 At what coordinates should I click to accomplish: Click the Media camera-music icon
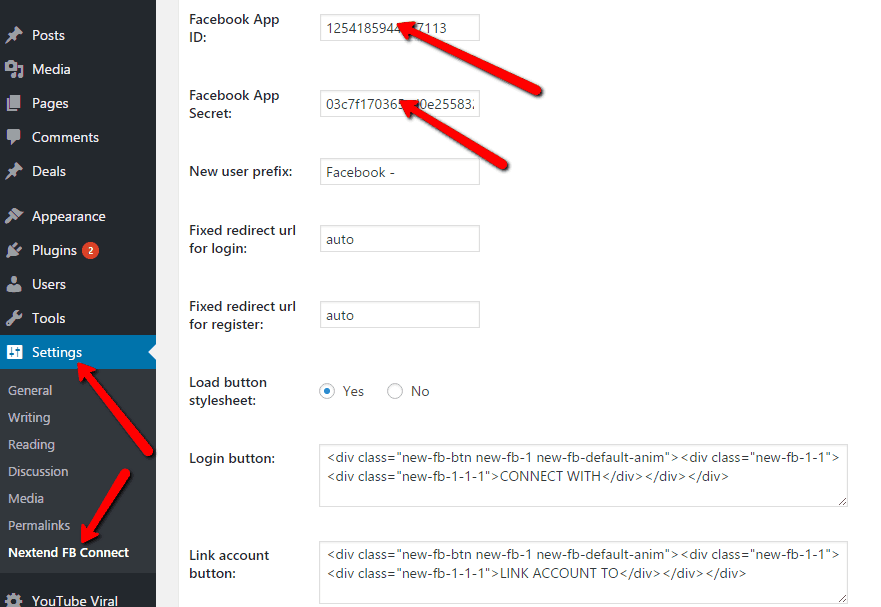click(14, 69)
